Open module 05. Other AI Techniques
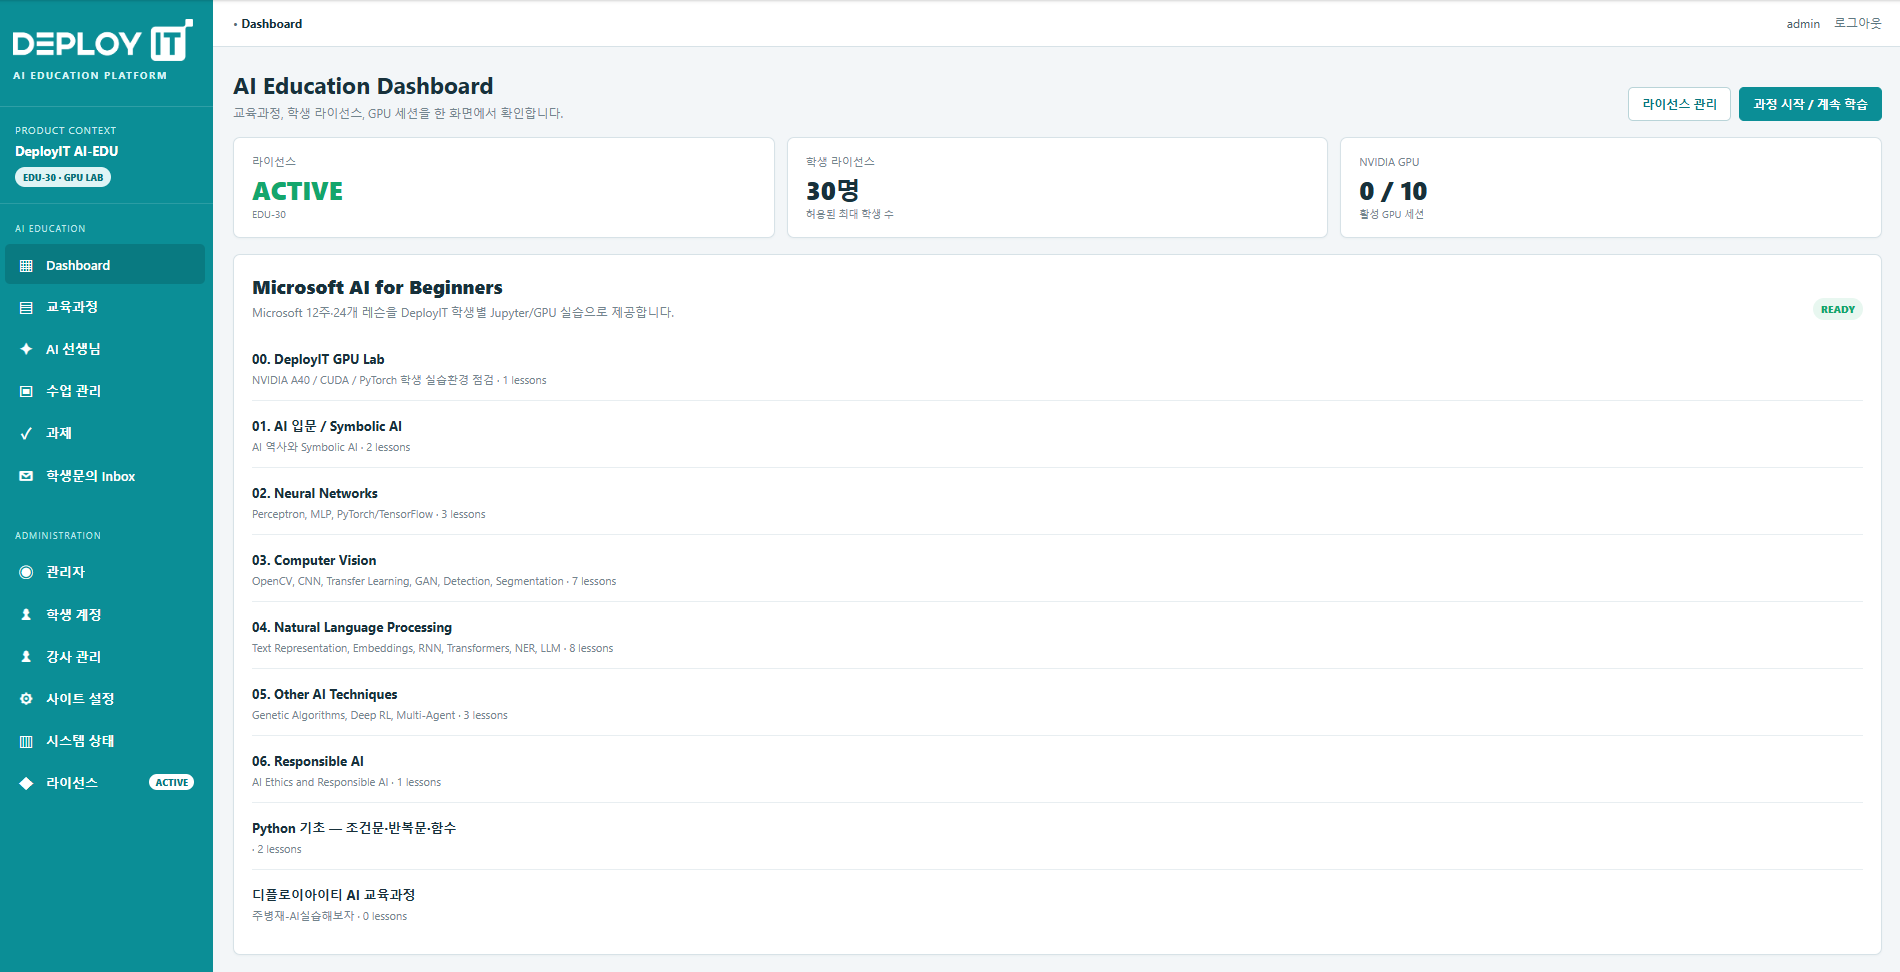Screen dimensions: 1900x972 (x=1057, y=704)
